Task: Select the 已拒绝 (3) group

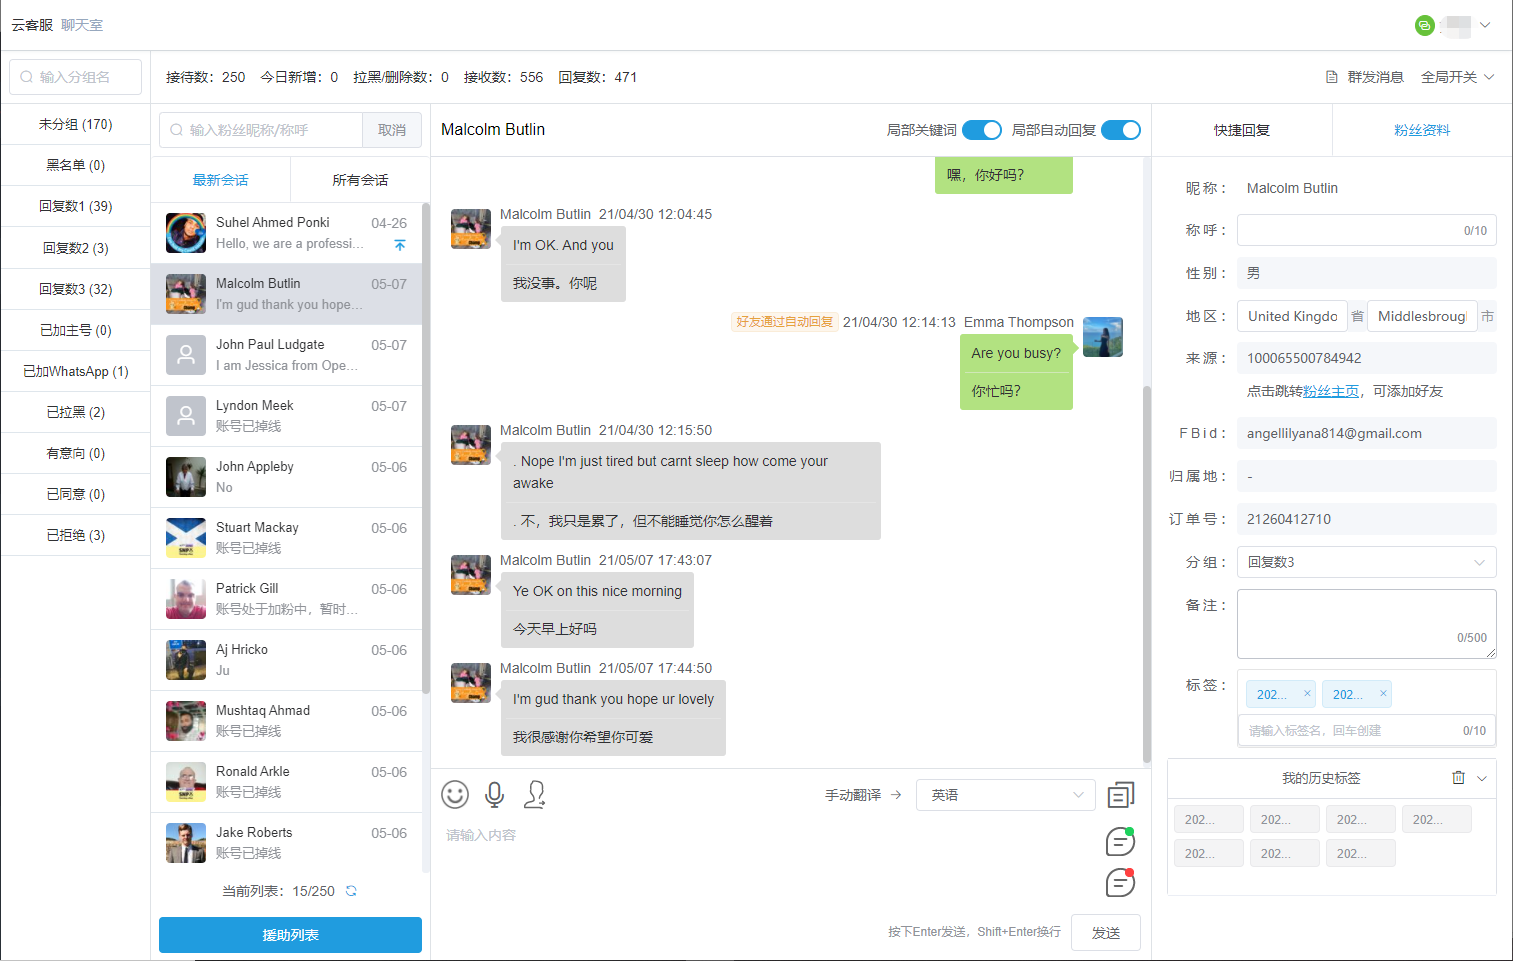Action: click(x=75, y=535)
